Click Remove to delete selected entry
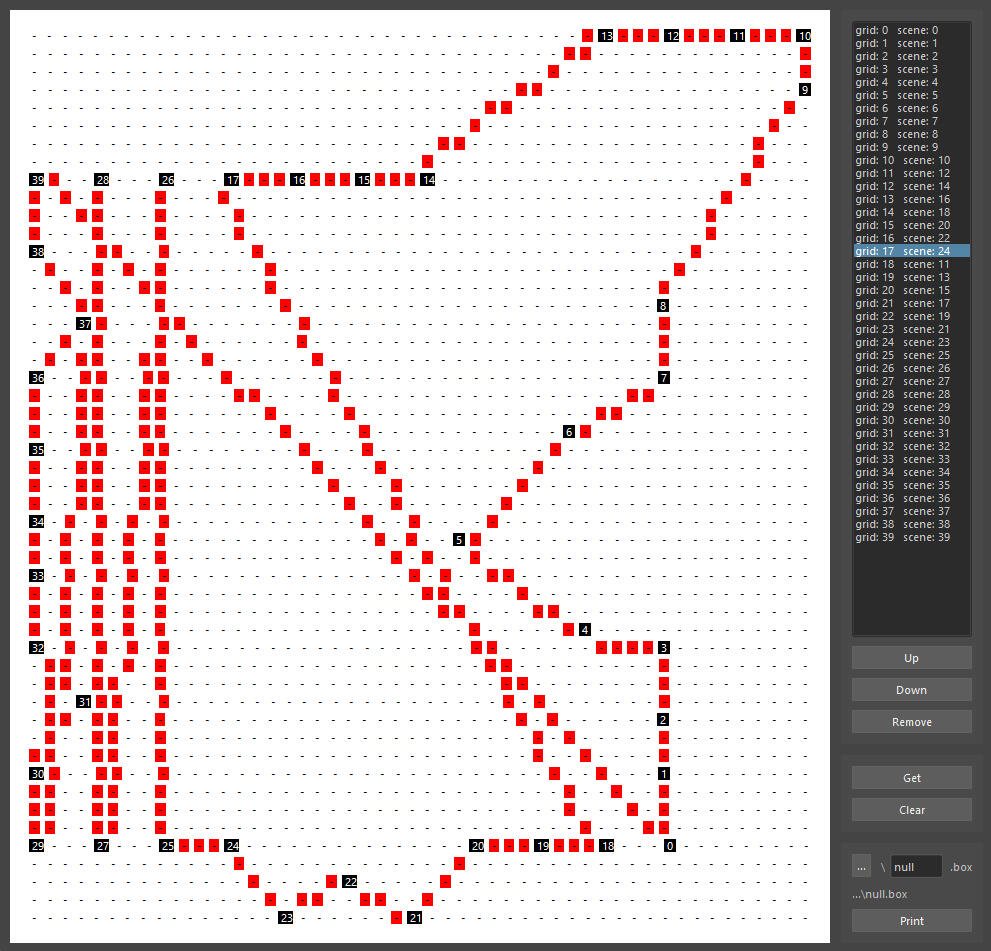Image resolution: width=991 pixels, height=951 pixels. [911, 722]
